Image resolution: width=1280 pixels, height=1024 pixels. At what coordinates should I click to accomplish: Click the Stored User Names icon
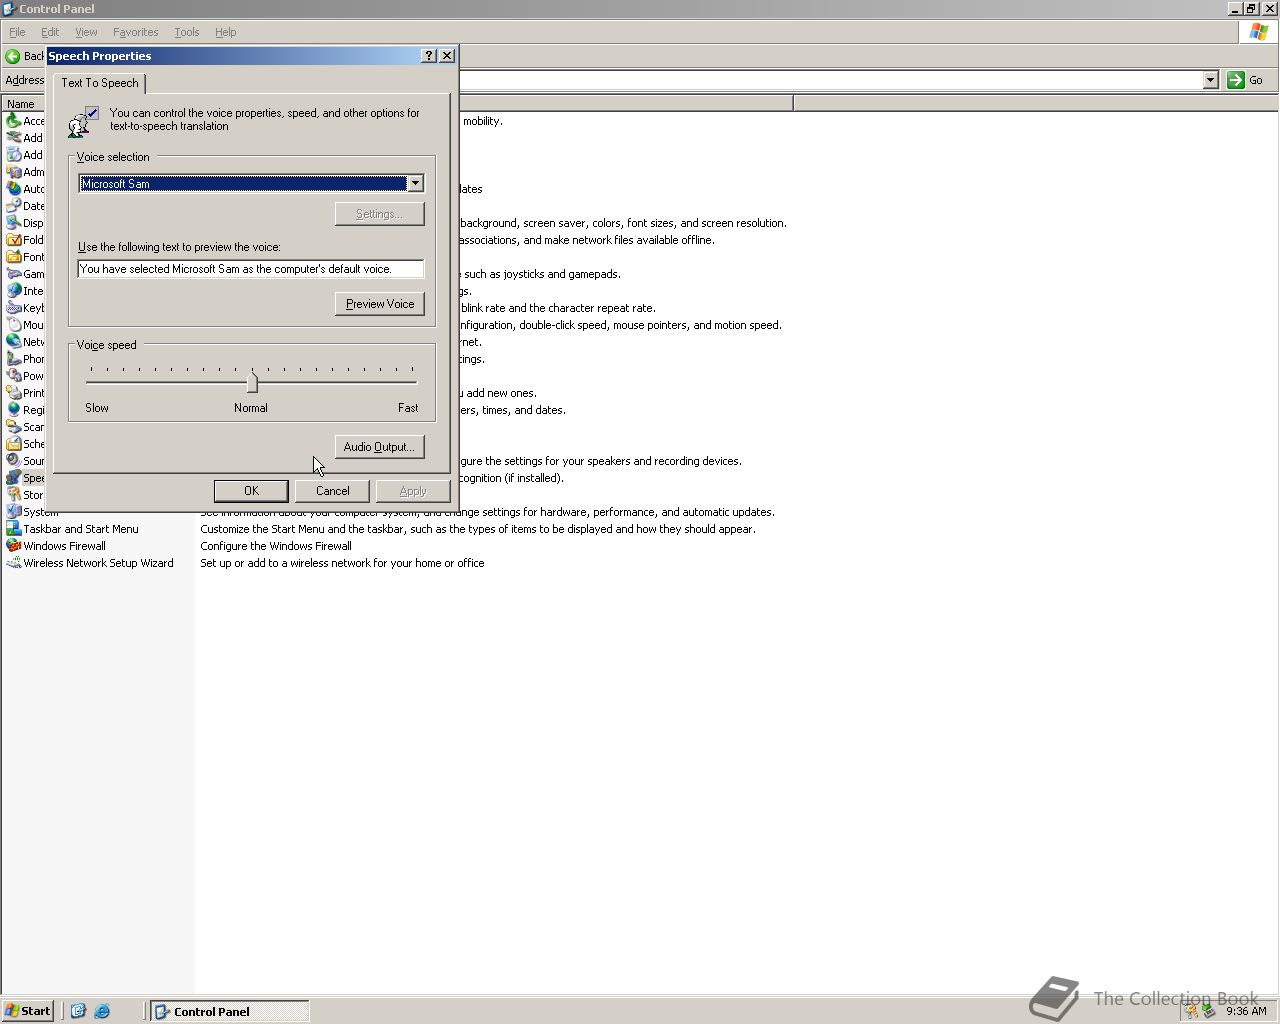pyautogui.click(x=14, y=495)
